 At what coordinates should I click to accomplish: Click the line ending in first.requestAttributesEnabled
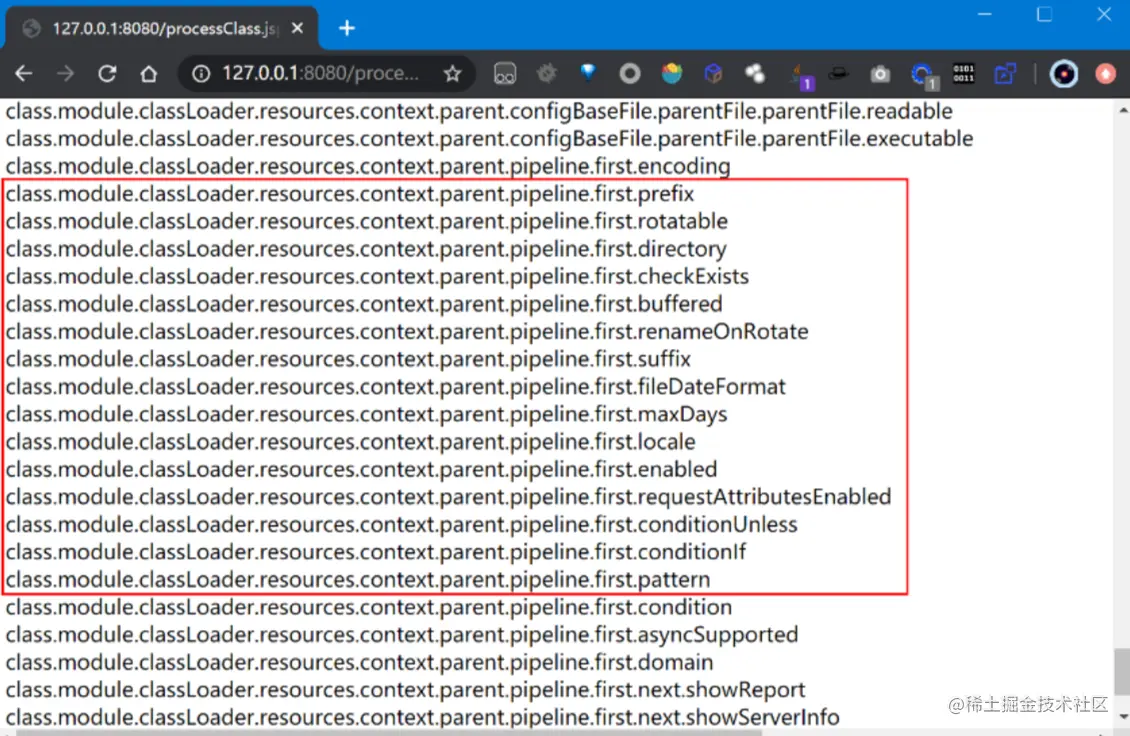(448, 497)
